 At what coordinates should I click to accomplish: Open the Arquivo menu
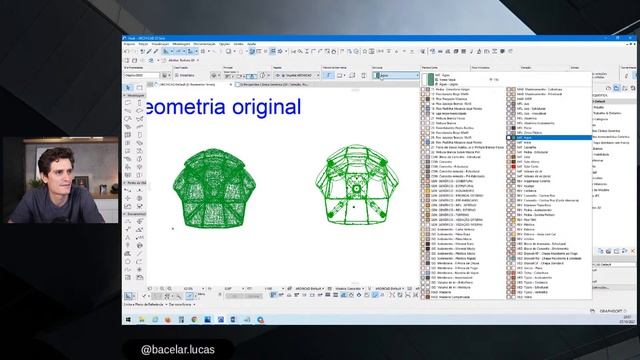[x=129, y=44]
